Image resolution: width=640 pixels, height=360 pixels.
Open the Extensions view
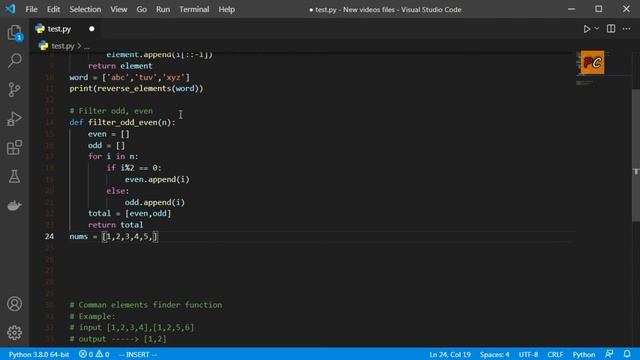pos(14,147)
